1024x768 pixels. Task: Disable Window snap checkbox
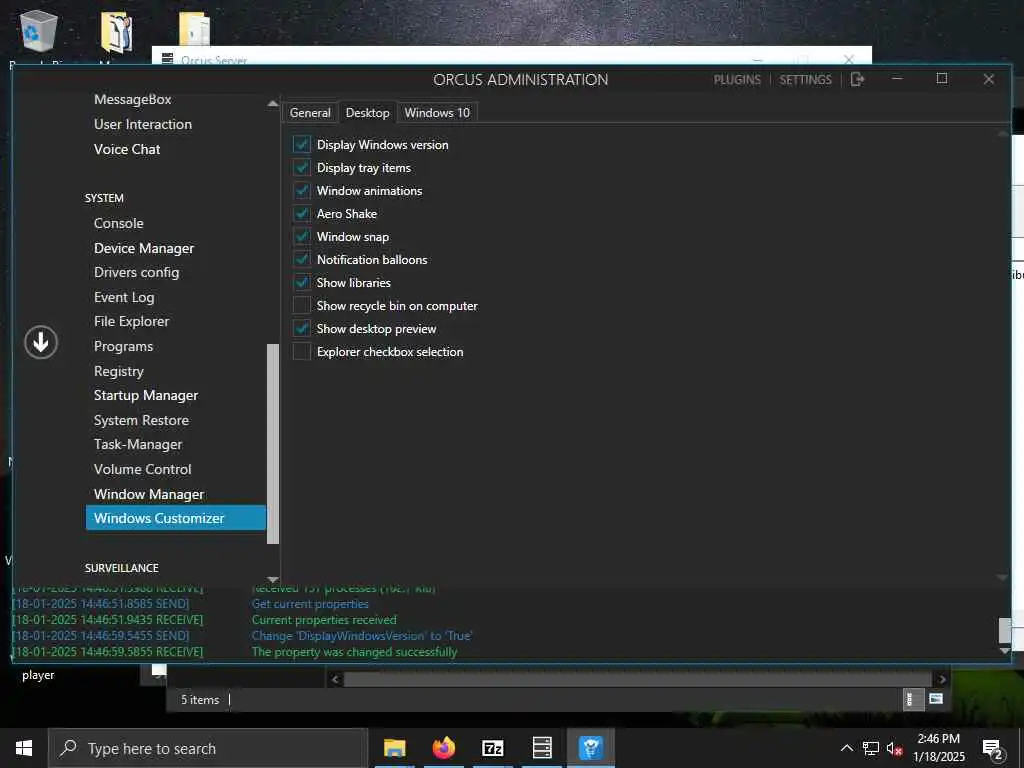tap(302, 236)
